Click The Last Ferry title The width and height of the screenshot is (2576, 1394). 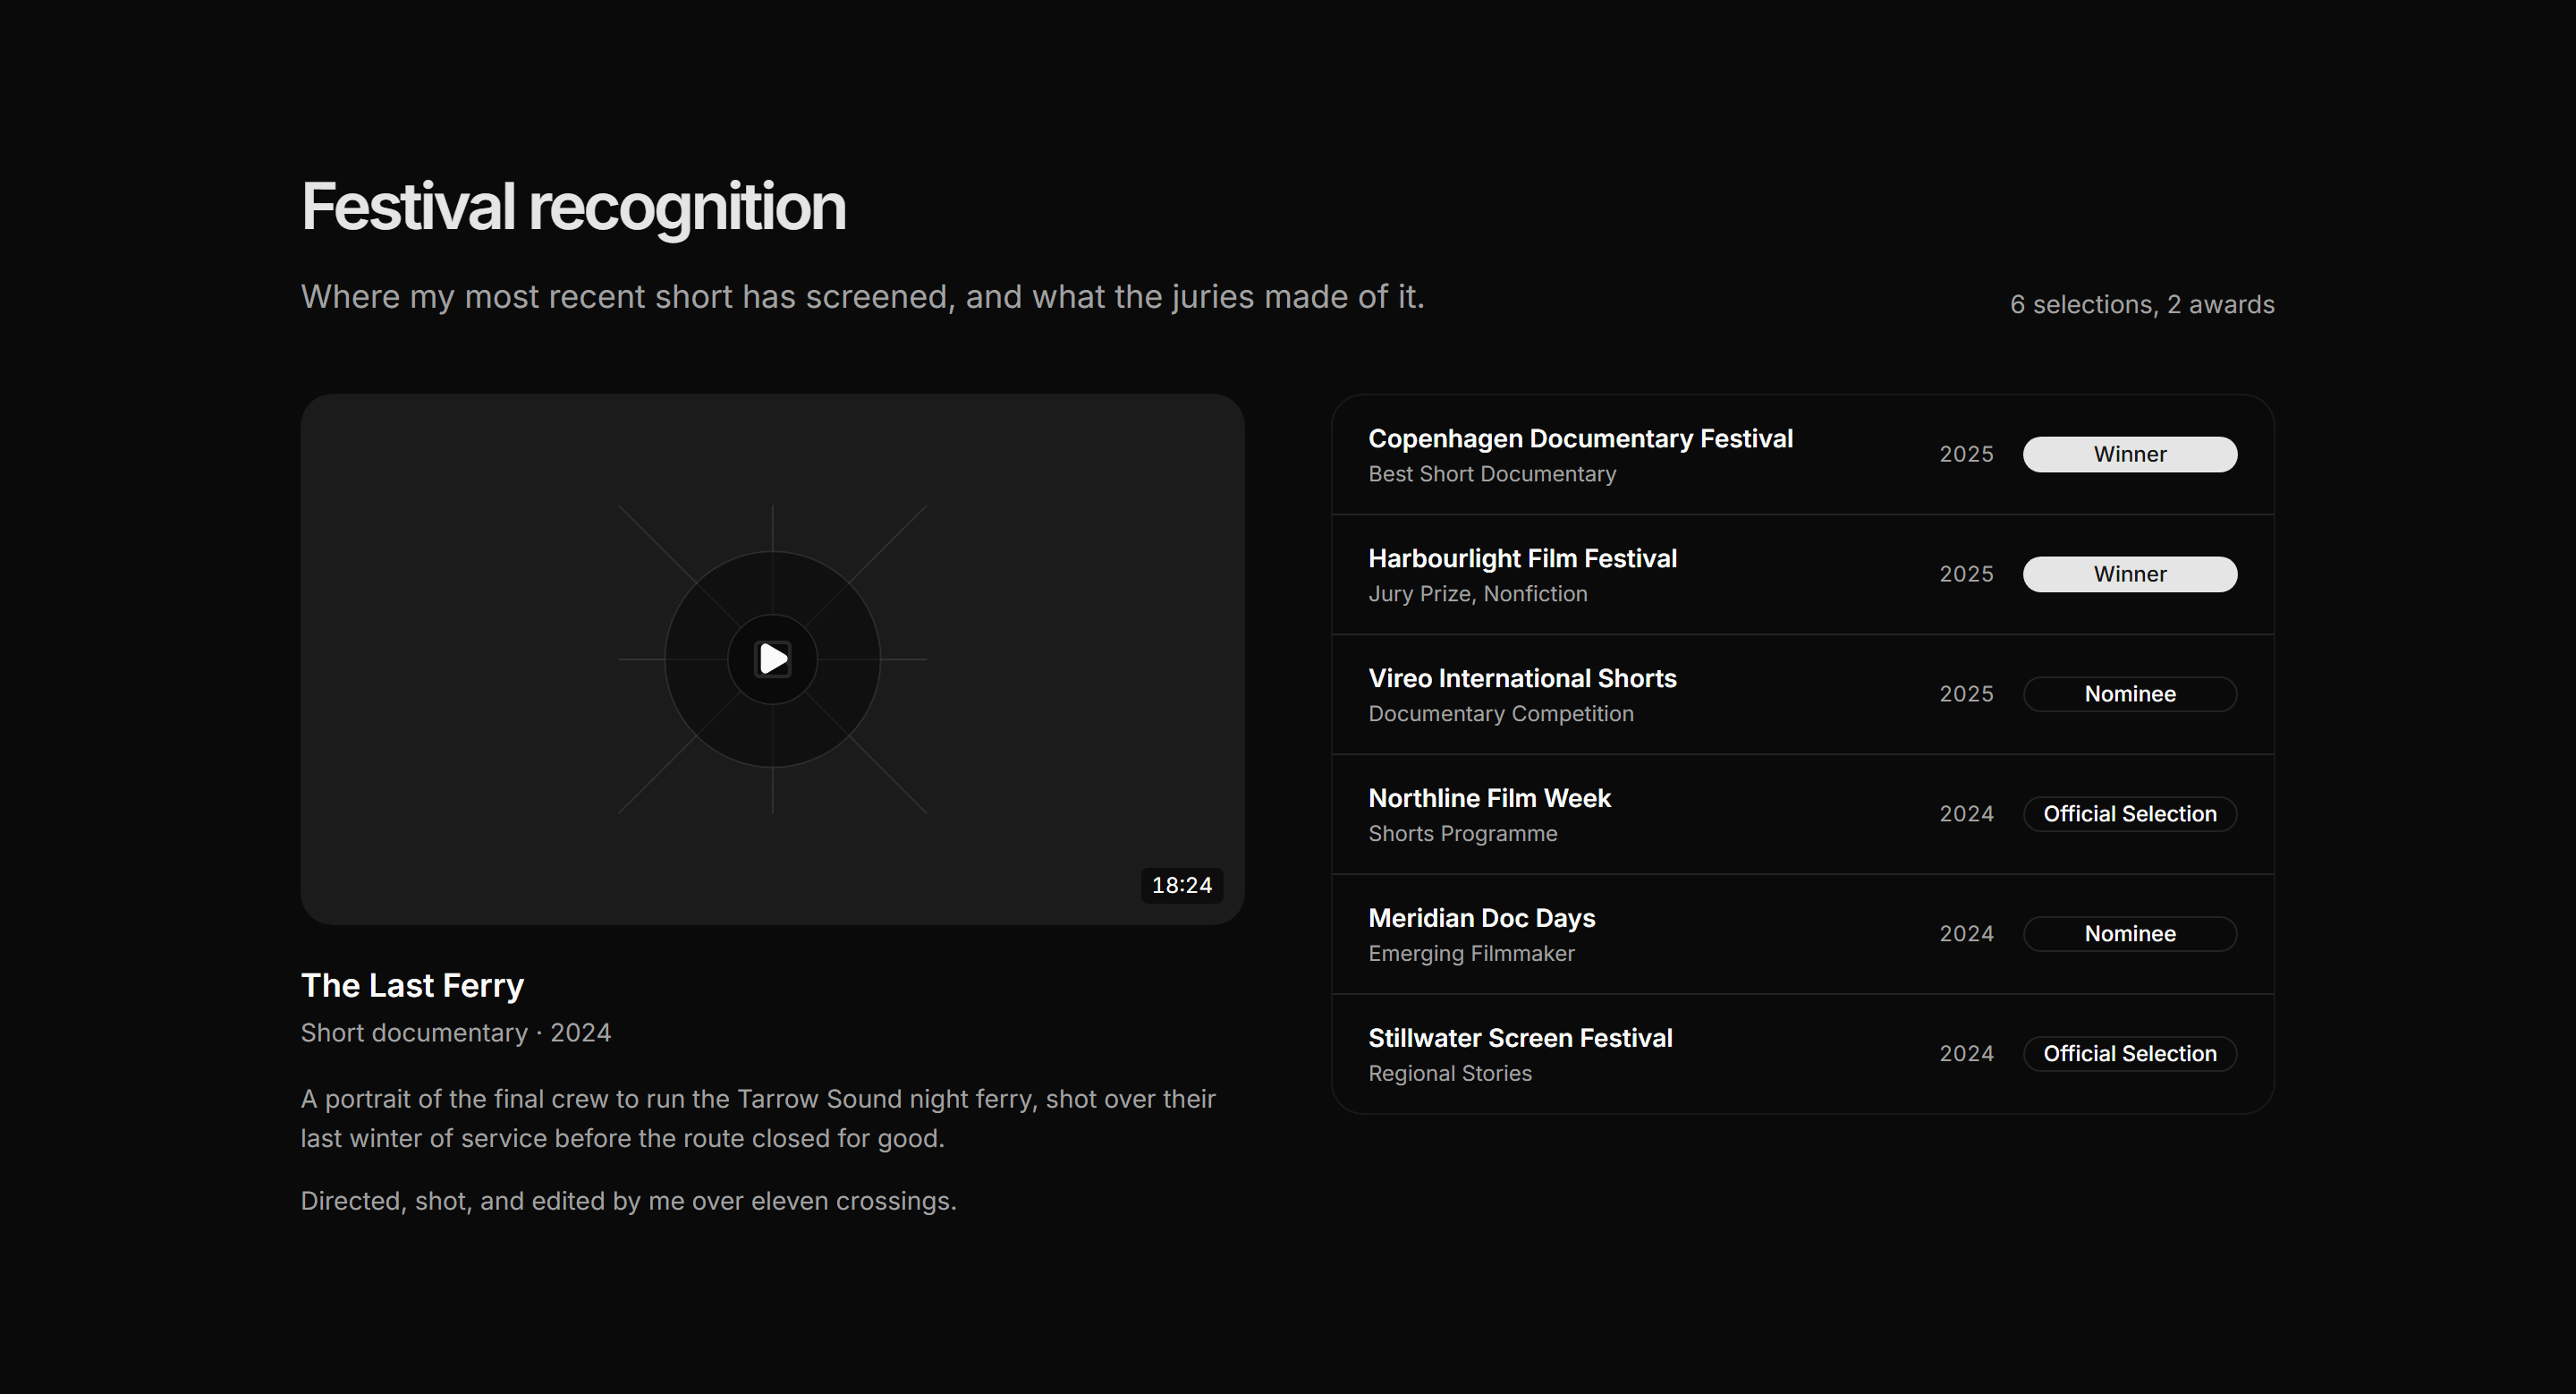412,986
